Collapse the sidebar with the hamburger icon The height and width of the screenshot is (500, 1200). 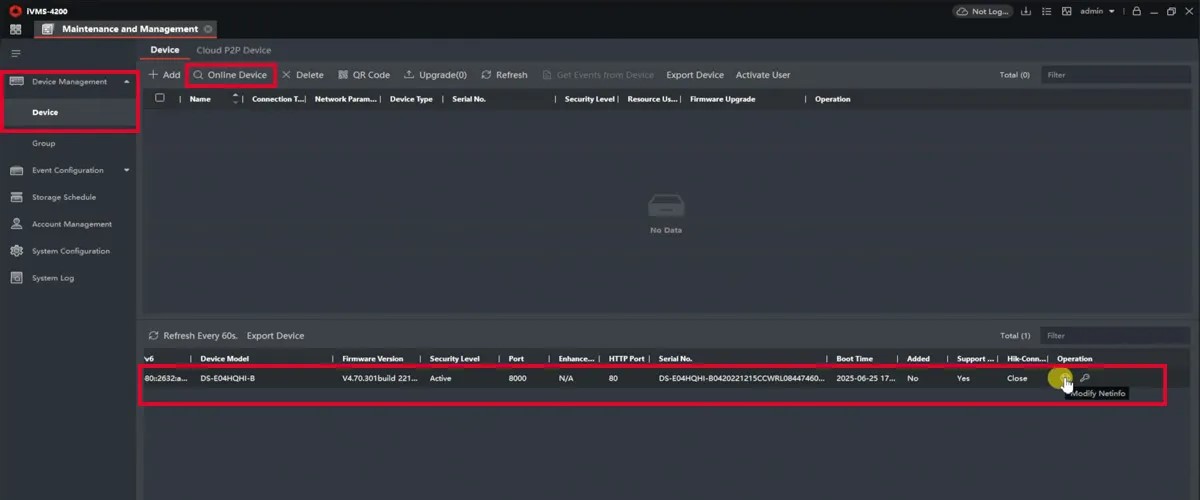coord(15,53)
